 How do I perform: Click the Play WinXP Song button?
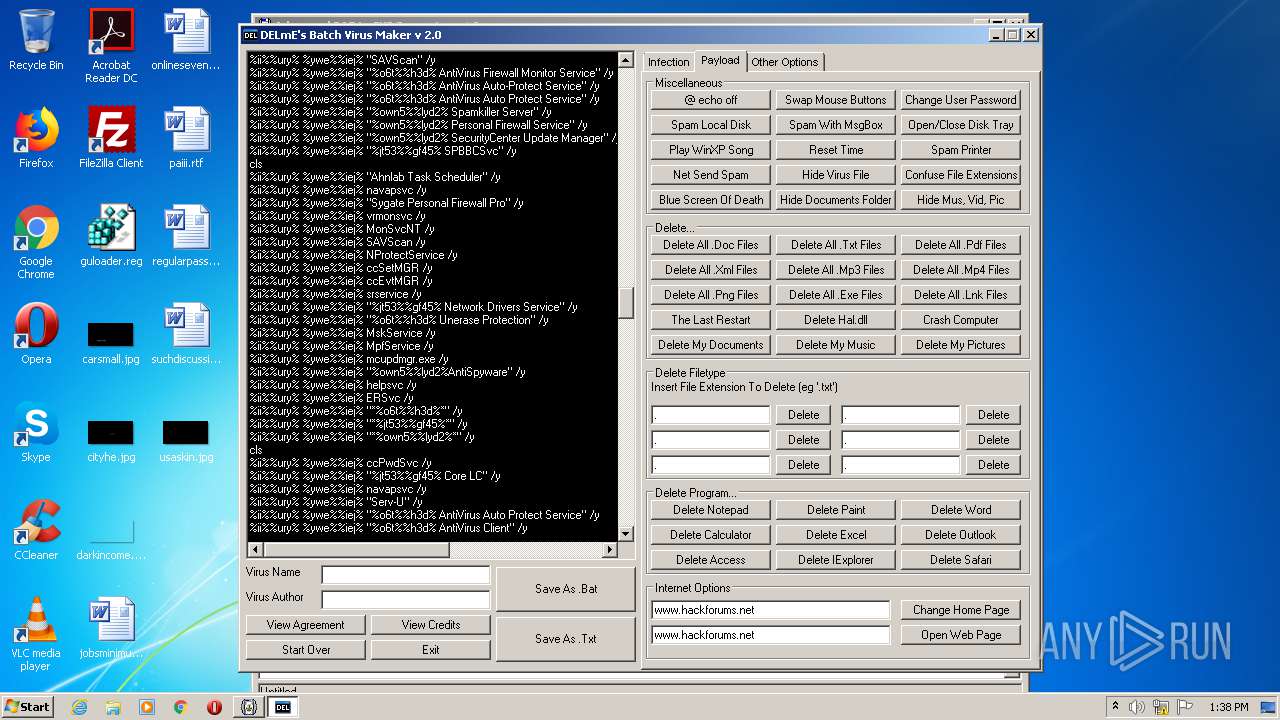tap(711, 150)
